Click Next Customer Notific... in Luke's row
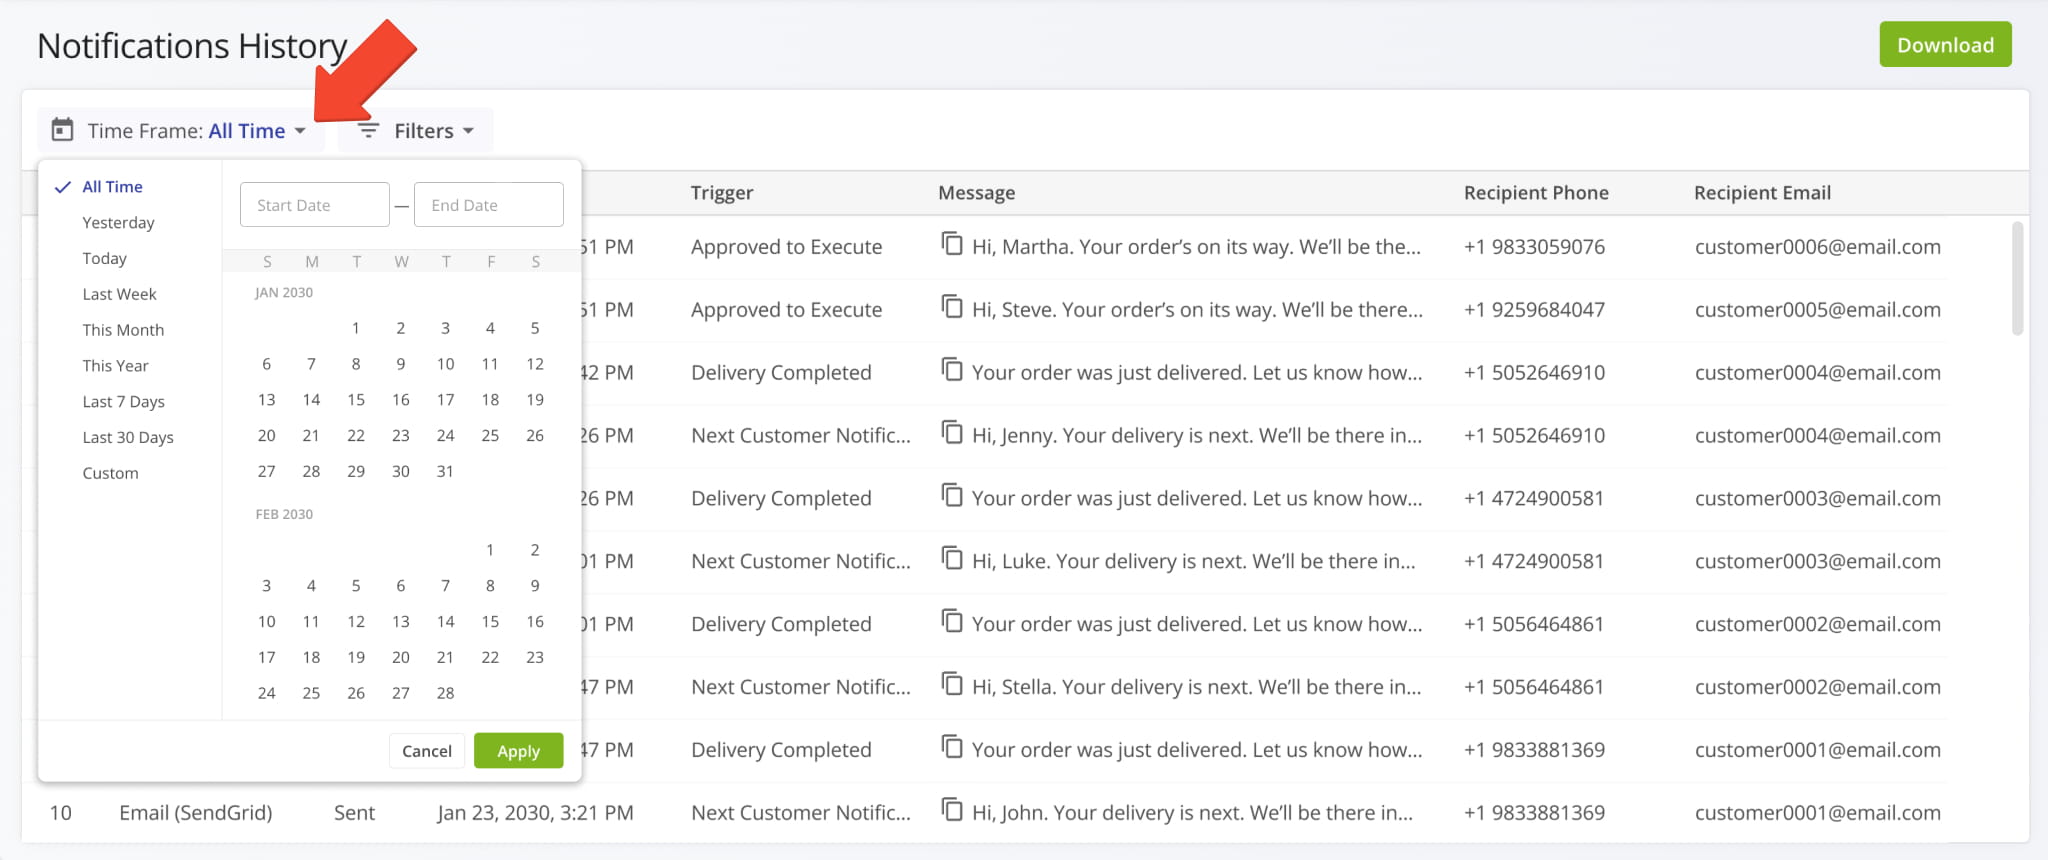This screenshot has height=860, width=2048. pos(801,562)
